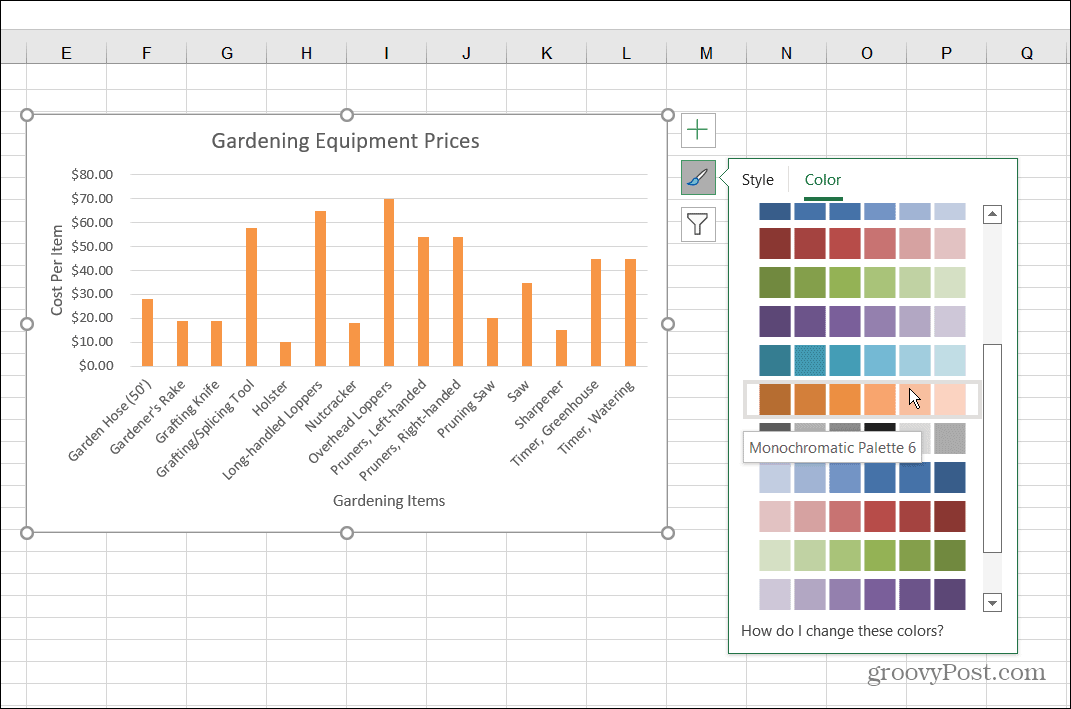Open the Chart Filters funnel icon
The width and height of the screenshot is (1071, 709).
click(697, 224)
